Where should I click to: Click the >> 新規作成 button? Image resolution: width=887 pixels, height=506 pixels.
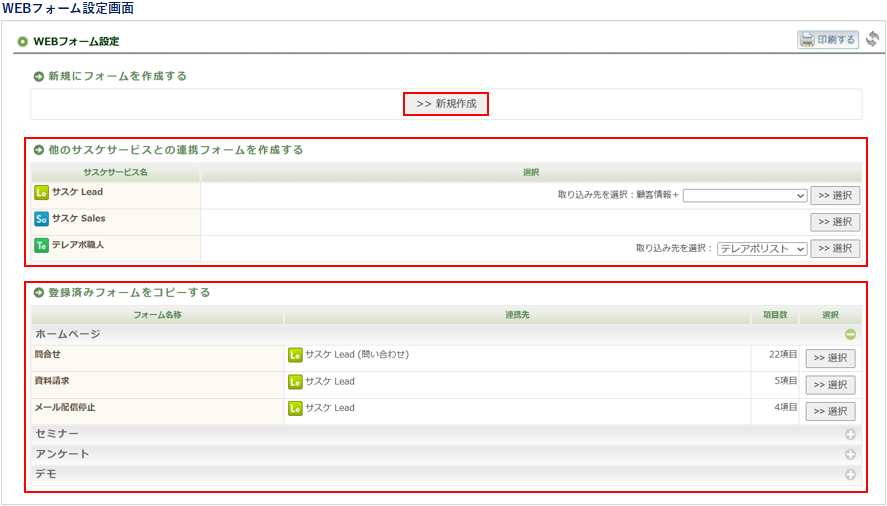click(x=446, y=104)
